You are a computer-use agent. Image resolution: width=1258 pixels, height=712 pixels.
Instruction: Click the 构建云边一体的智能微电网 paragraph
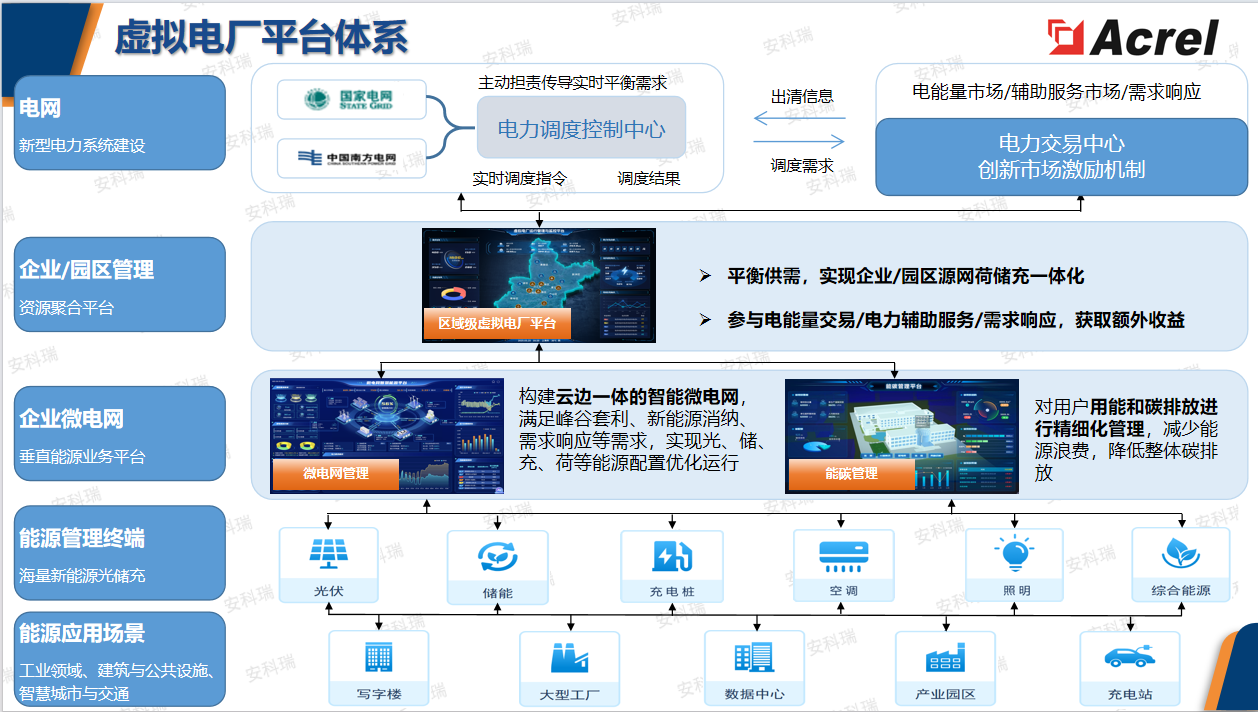[x=643, y=429]
